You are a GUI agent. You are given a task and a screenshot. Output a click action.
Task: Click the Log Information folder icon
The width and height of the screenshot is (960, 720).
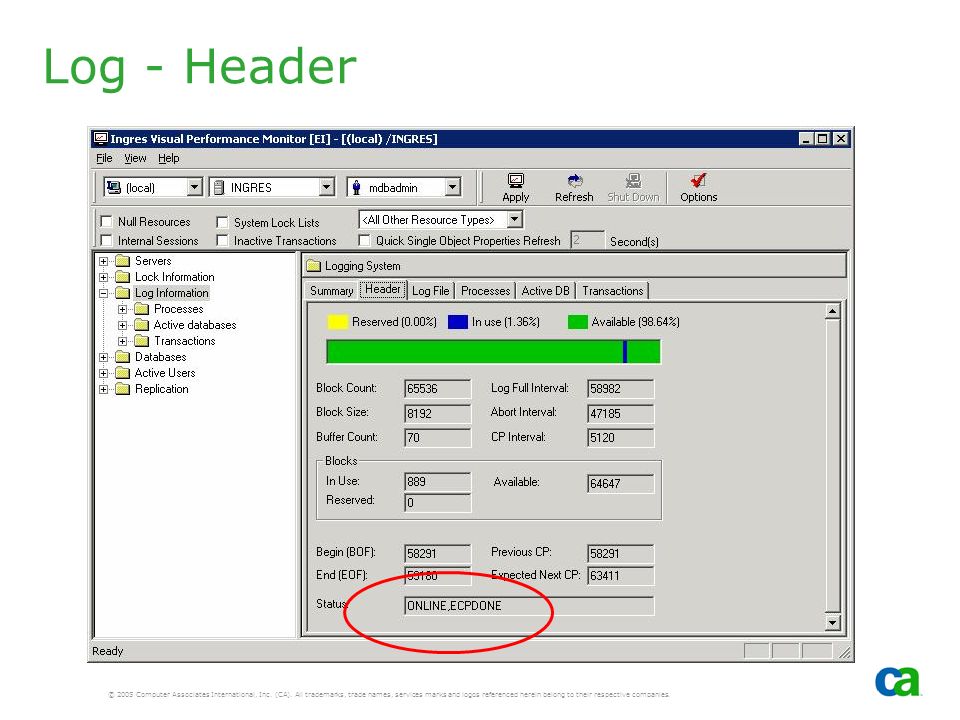coord(122,293)
